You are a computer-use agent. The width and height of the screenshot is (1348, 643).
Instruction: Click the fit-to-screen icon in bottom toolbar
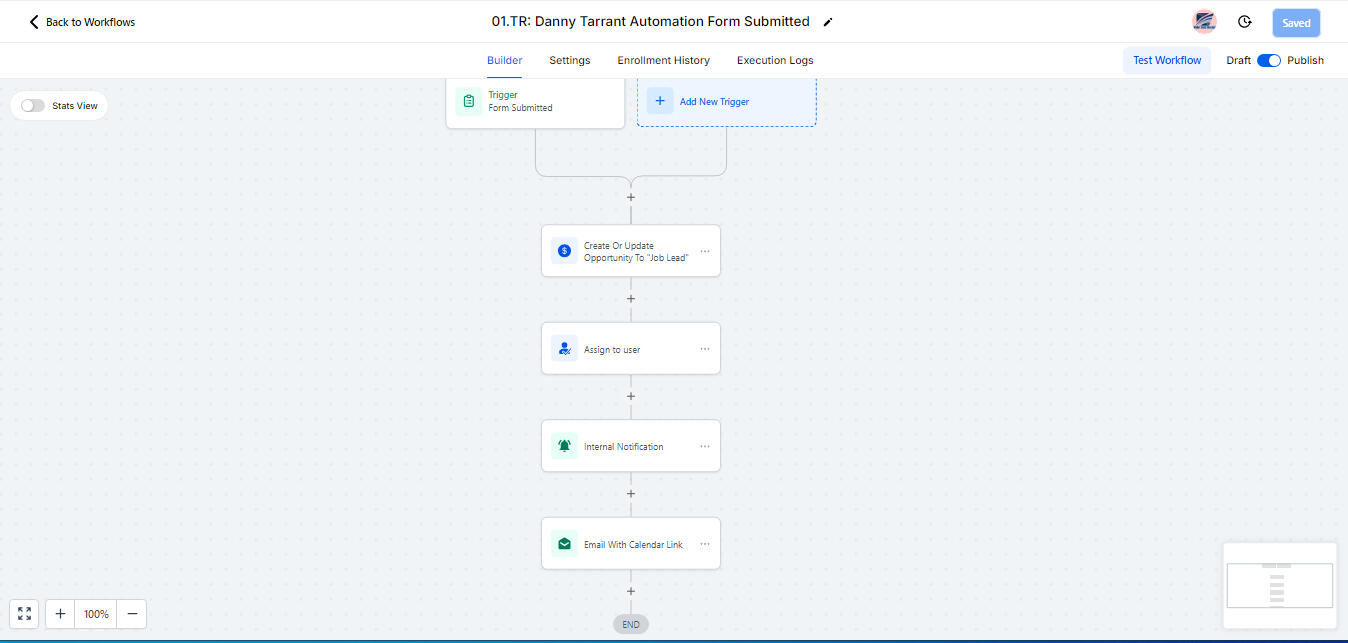[x=23, y=613]
